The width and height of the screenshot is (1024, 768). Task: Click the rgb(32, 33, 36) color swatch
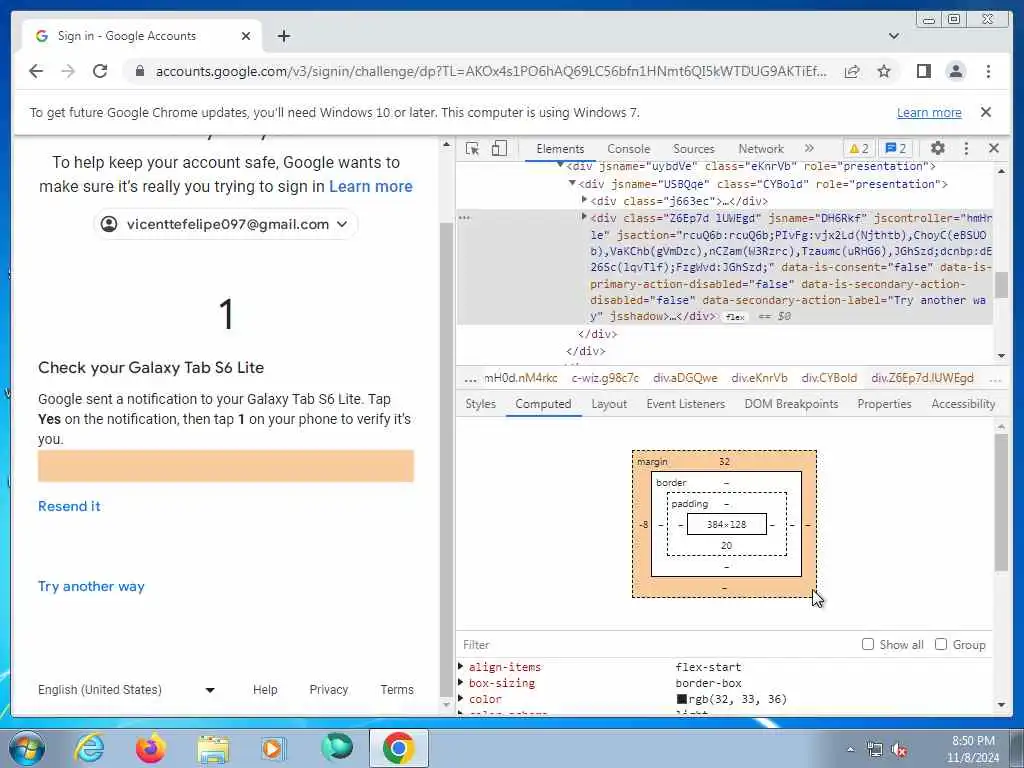point(682,699)
